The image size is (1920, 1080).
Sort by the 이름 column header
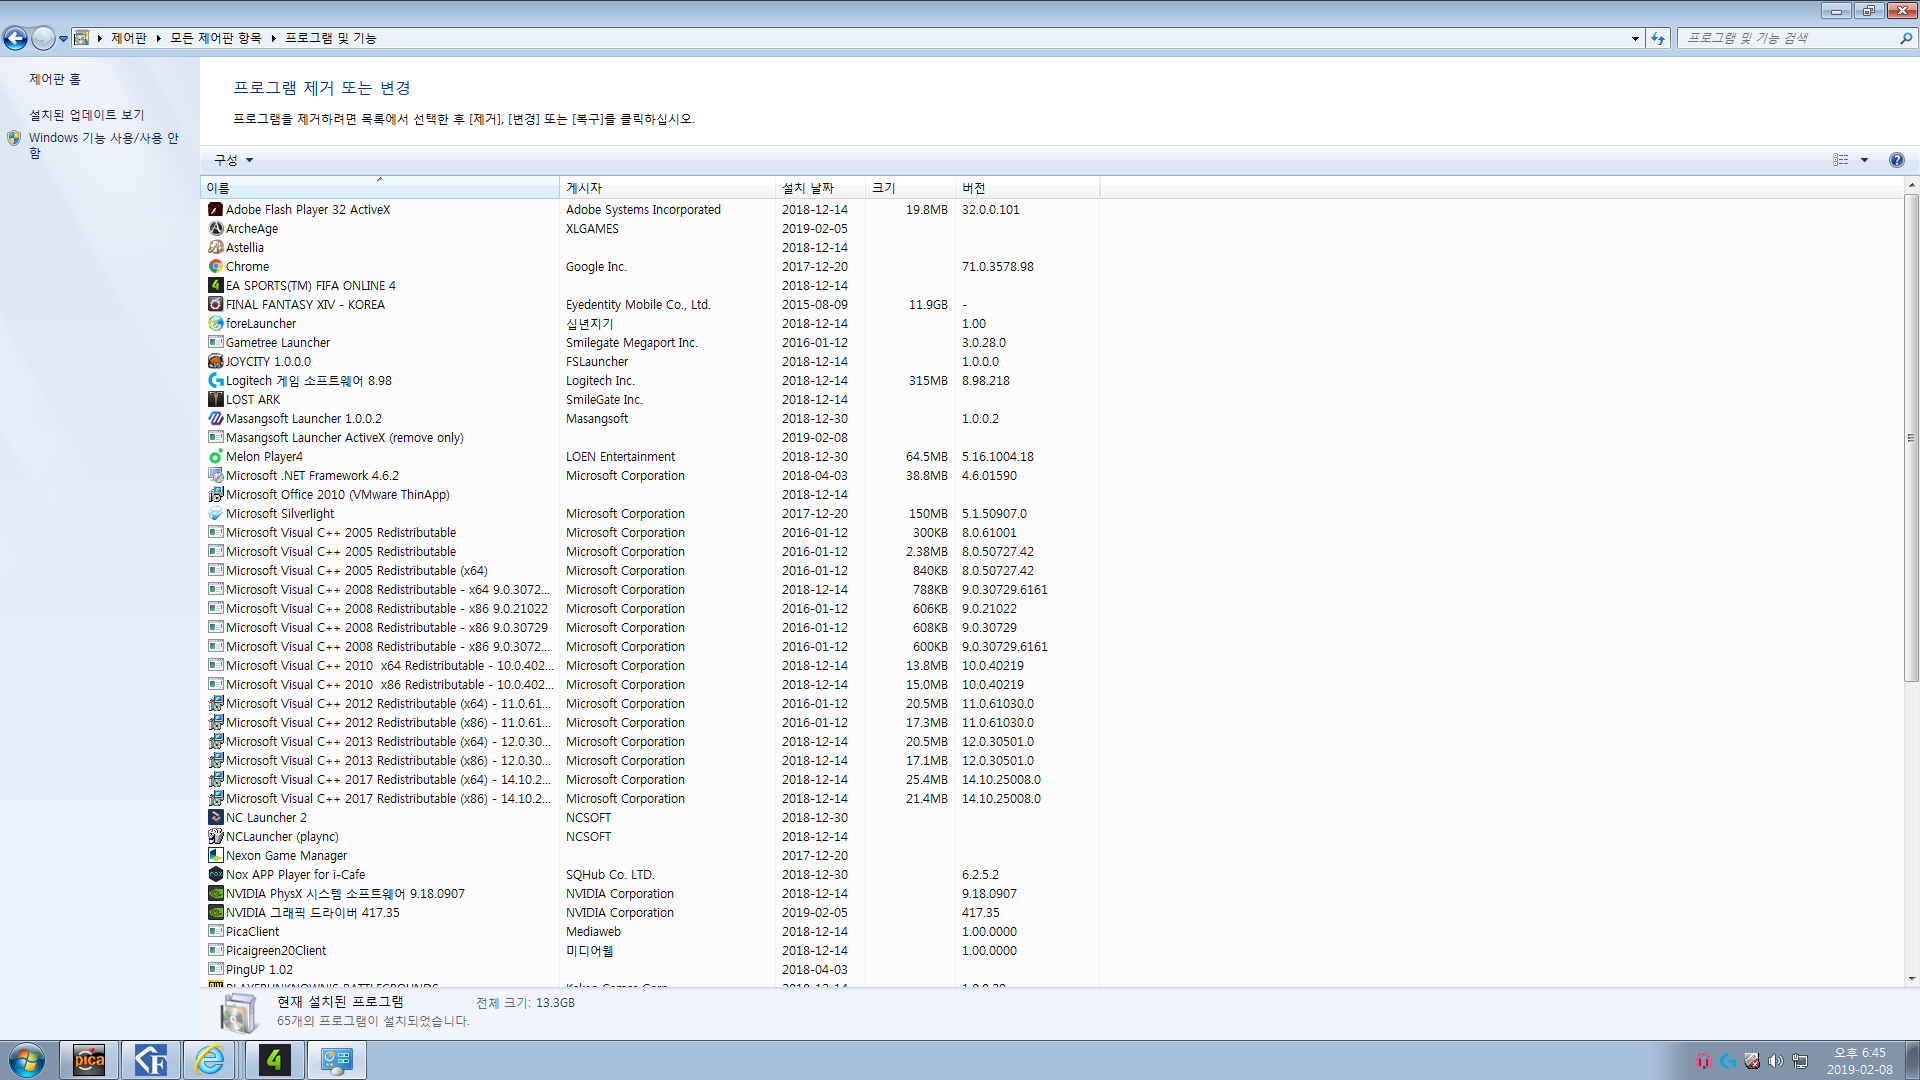[x=380, y=188]
